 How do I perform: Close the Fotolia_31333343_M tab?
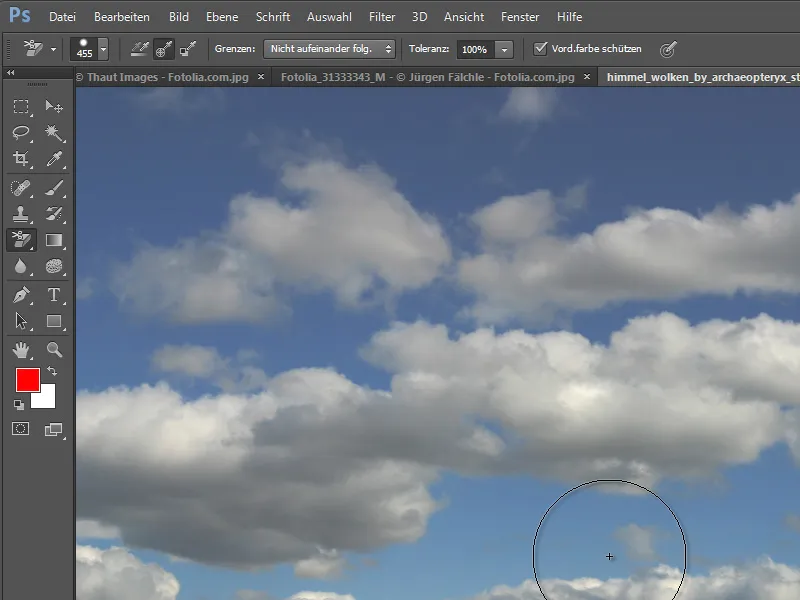(x=587, y=77)
